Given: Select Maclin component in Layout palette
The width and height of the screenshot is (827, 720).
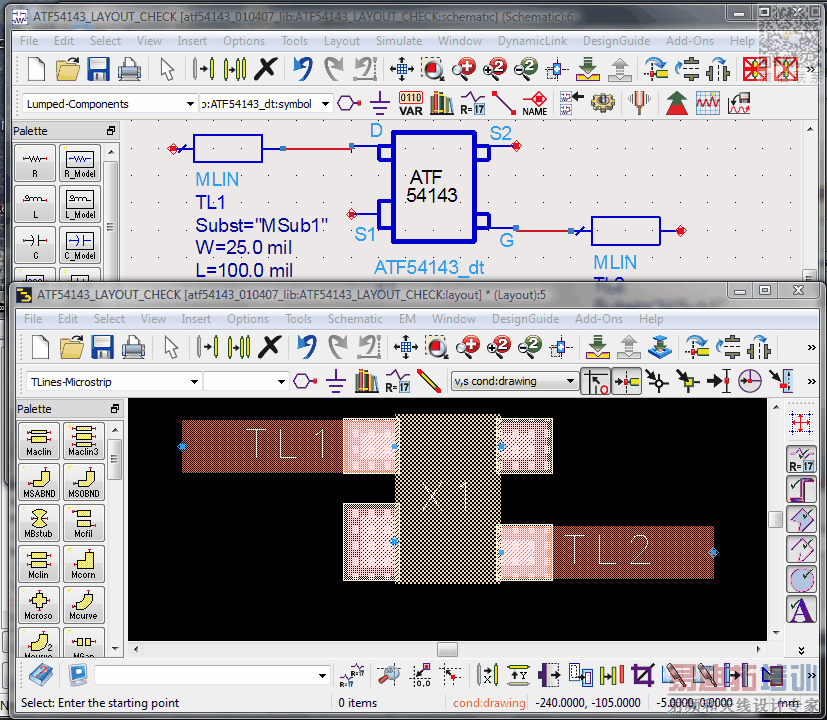Looking at the screenshot, I should [39, 441].
